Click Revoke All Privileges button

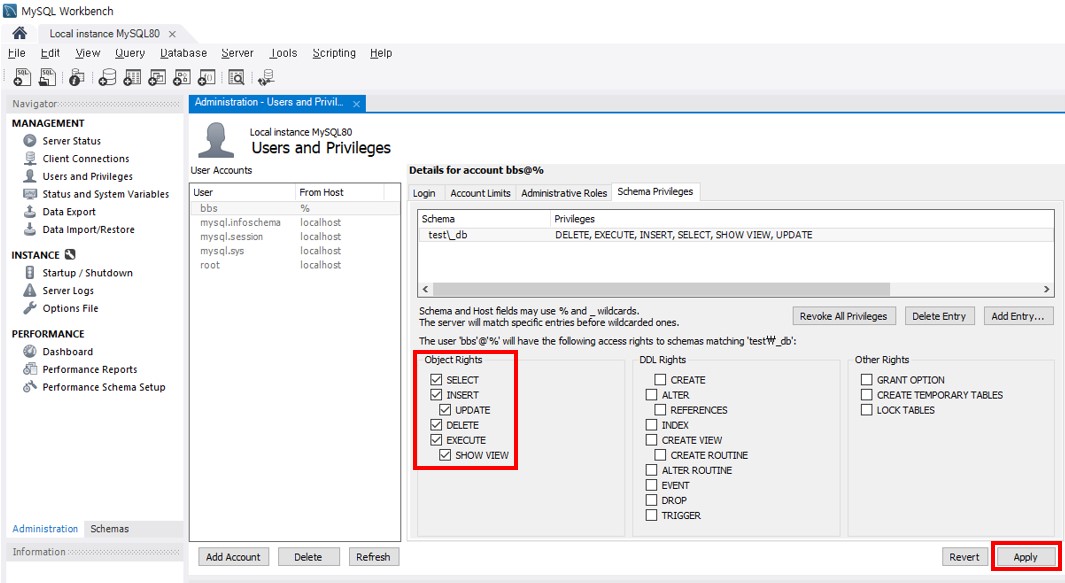[x=844, y=316]
